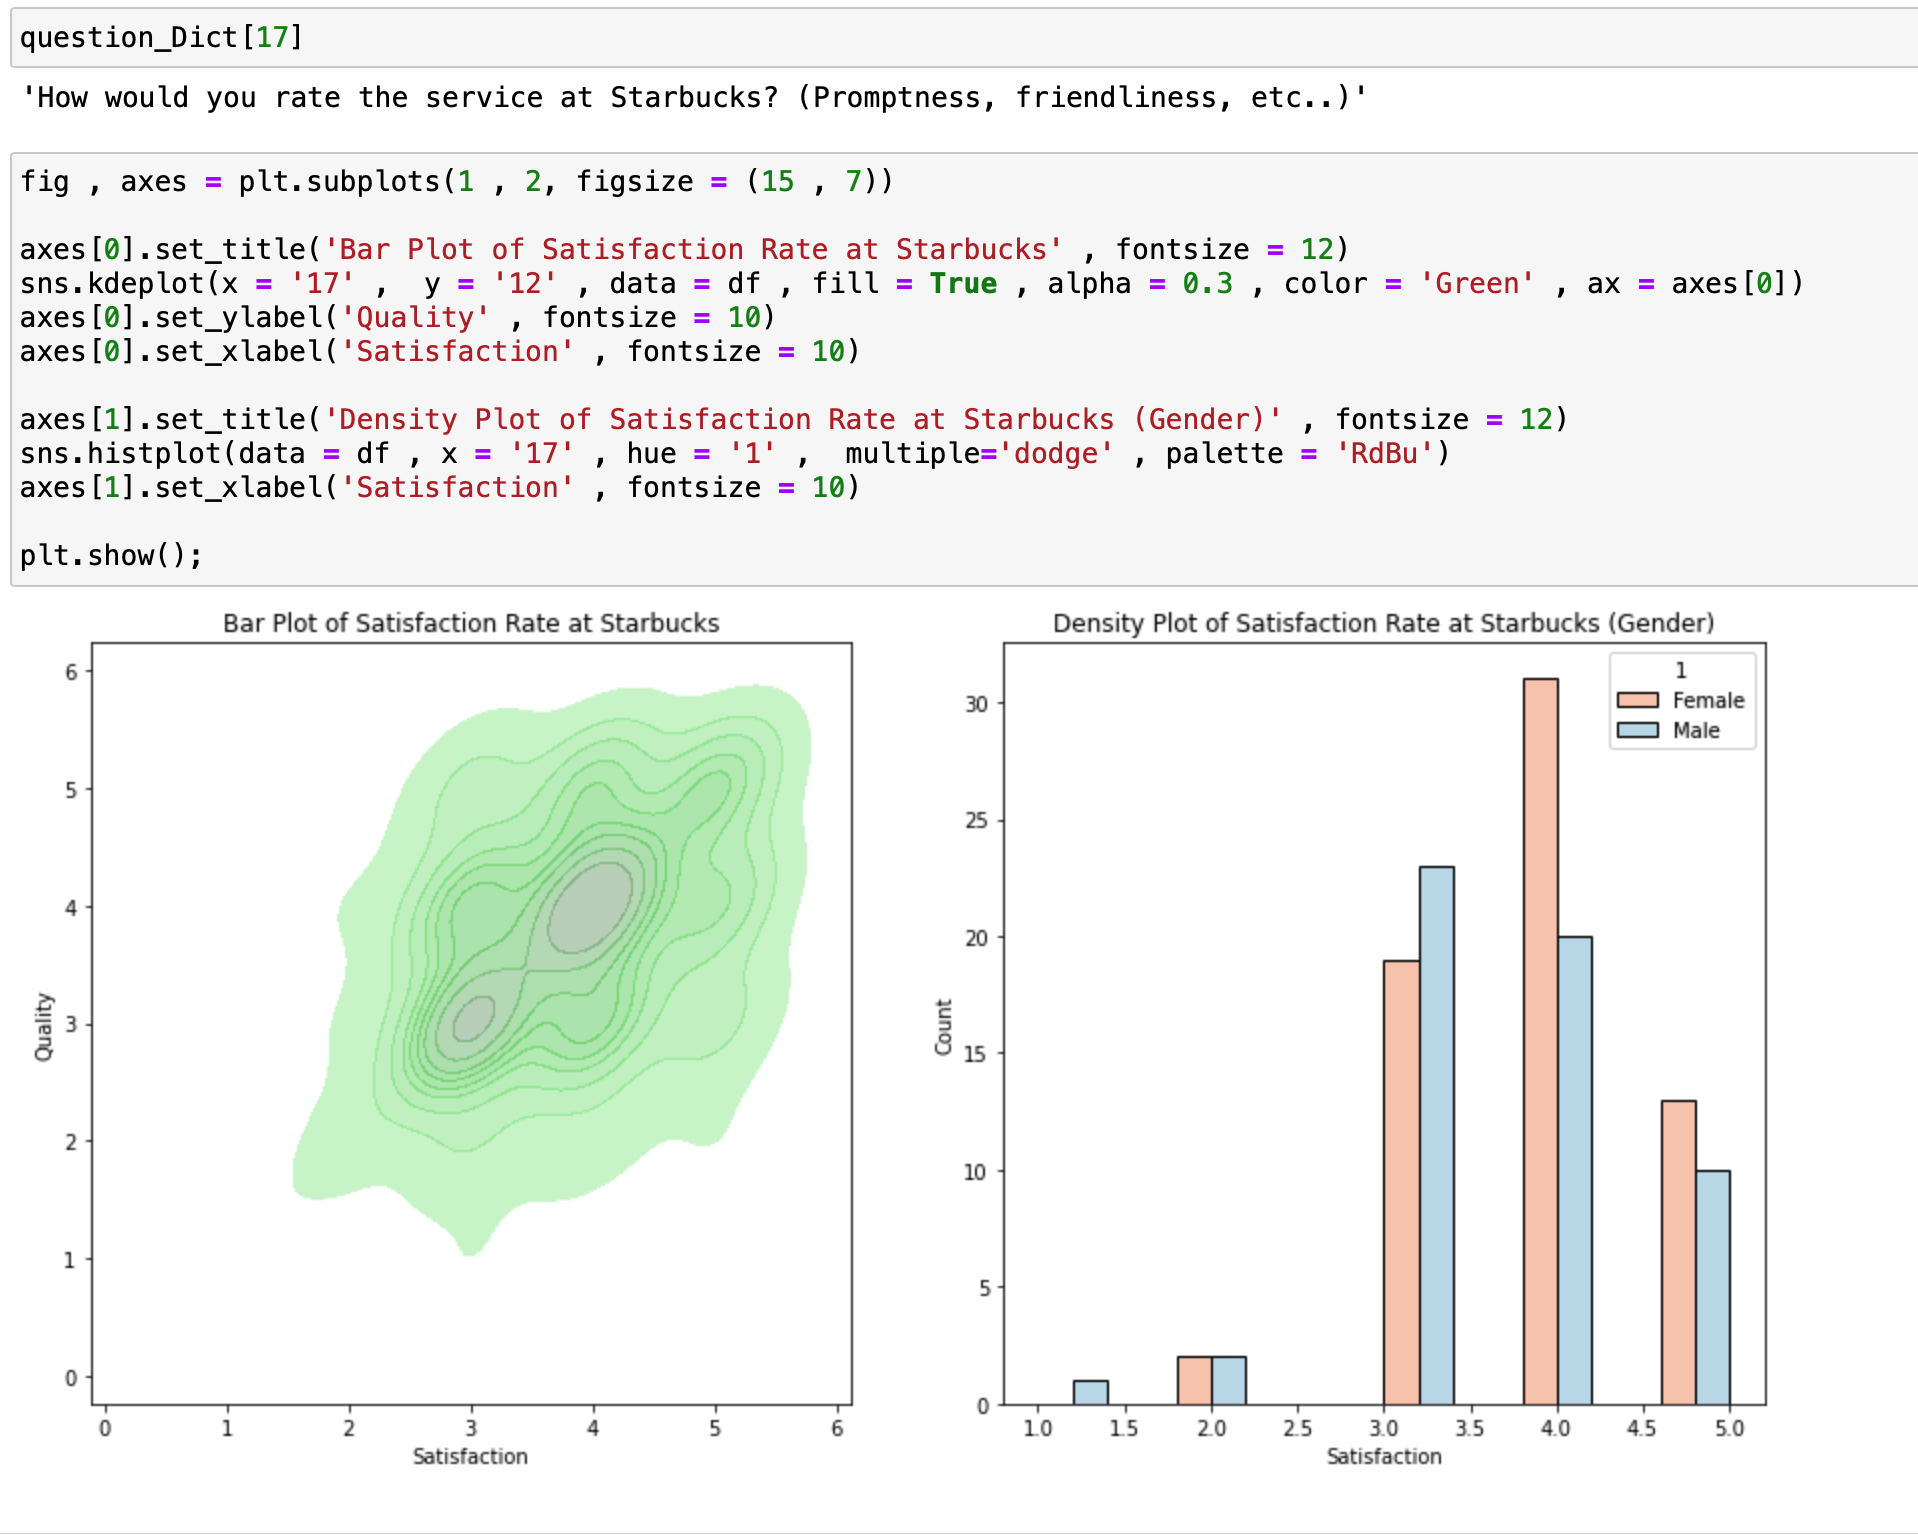Click the Female legend label
This screenshot has width=1918, height=1534.
1708,700
